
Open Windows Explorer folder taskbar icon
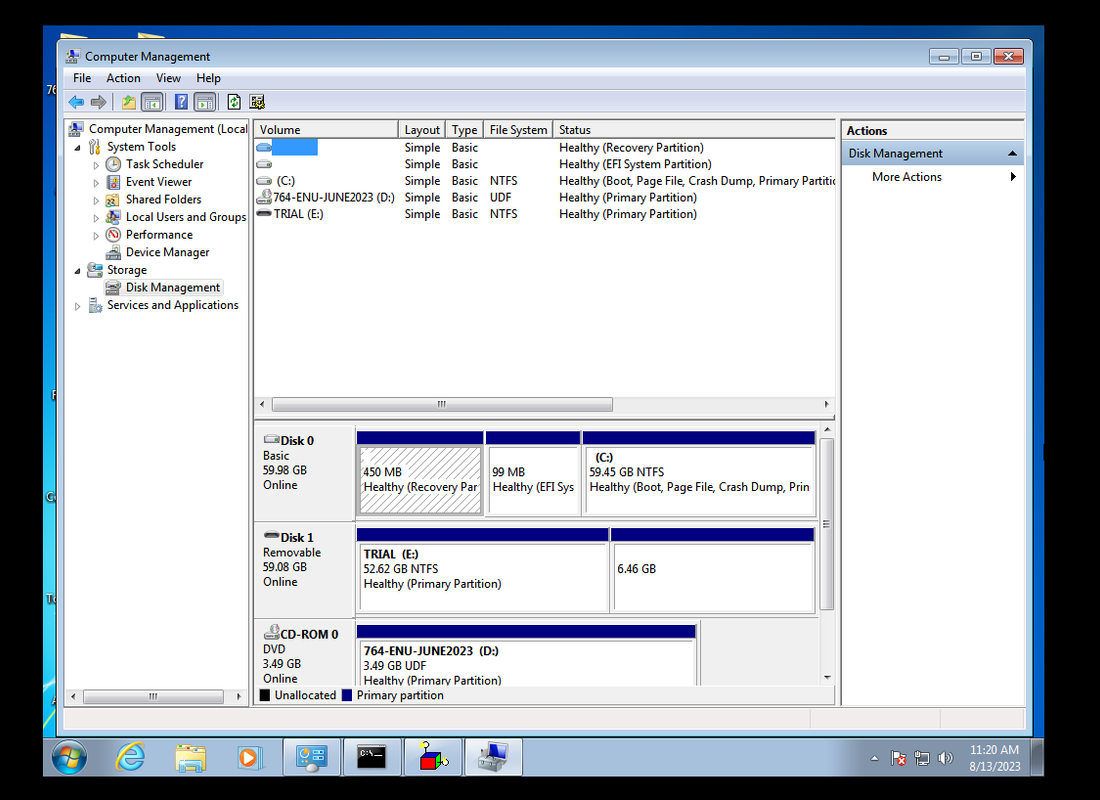(x=189, y=757)
